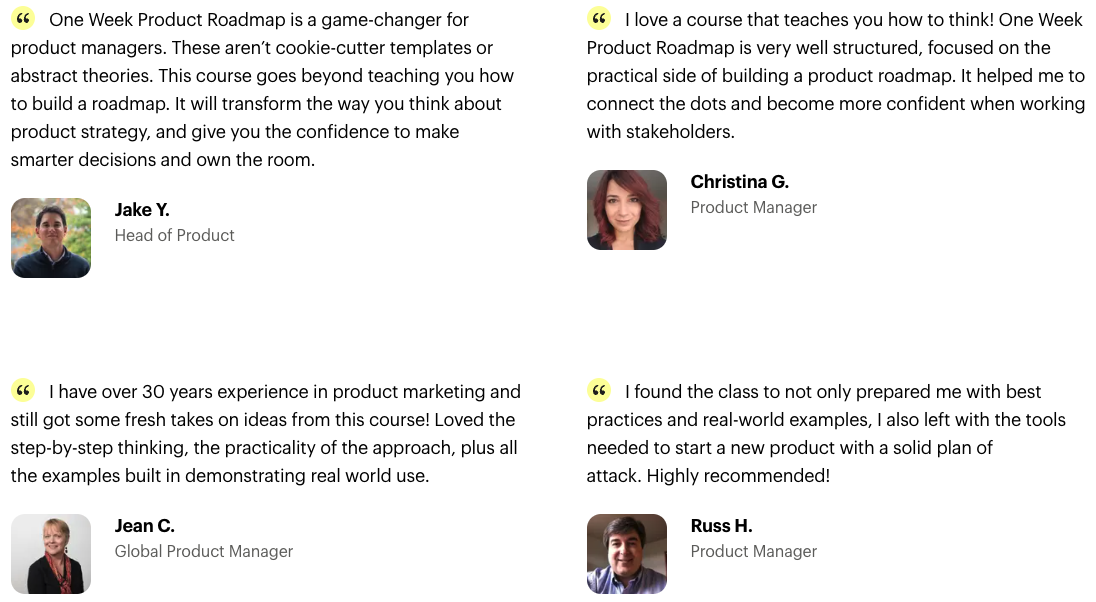Open Jake Y.'s profile photo
The height and width of the screenshot is (602, 1096).
pos(51,238)
